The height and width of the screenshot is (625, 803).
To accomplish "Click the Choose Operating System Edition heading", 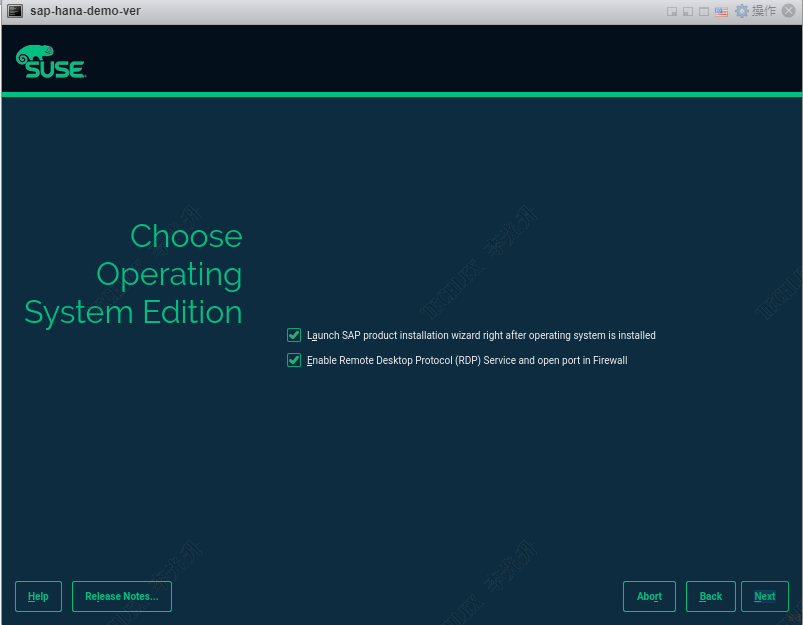I will tap(134, 274).
